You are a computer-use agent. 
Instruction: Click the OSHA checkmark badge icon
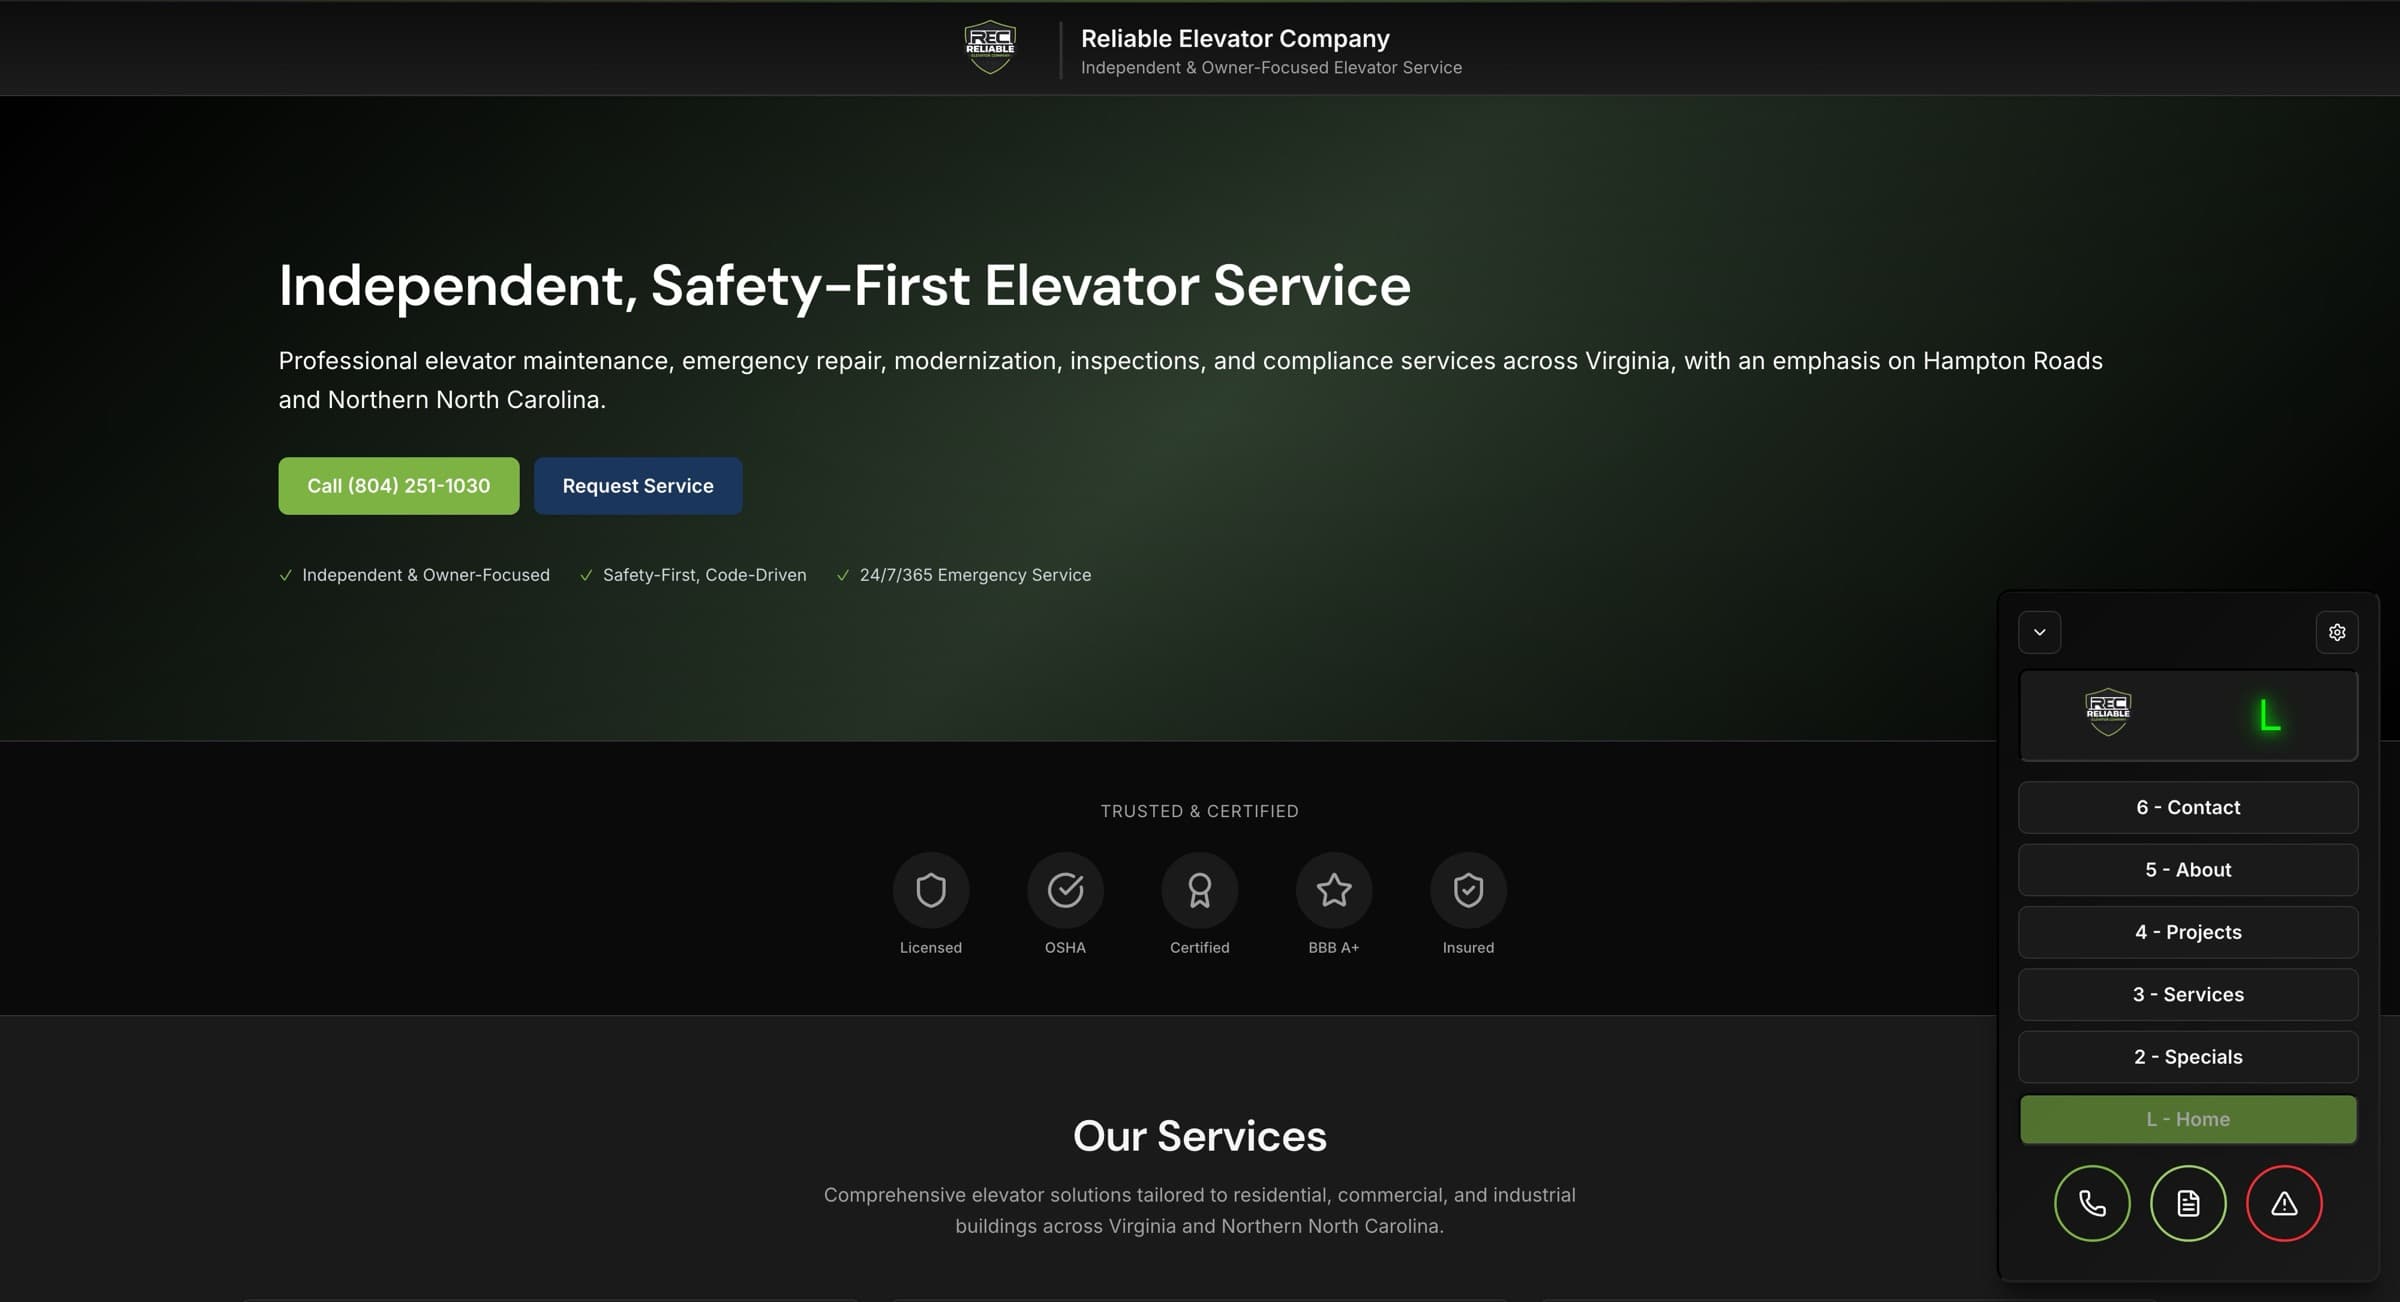1065,890
